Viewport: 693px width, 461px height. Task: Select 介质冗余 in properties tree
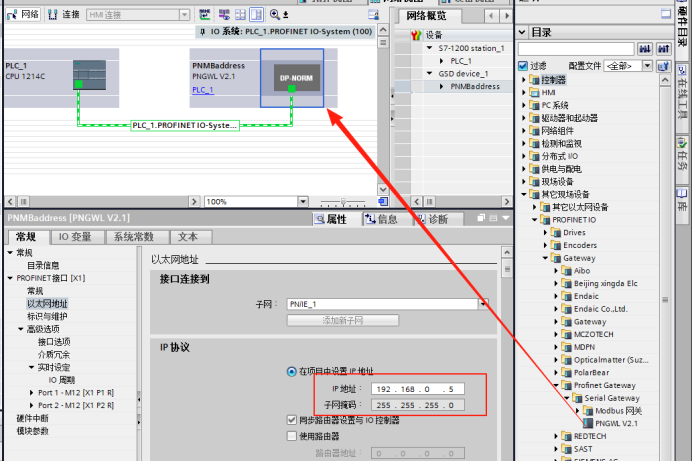pyautogui.click(x=54, y=354)
